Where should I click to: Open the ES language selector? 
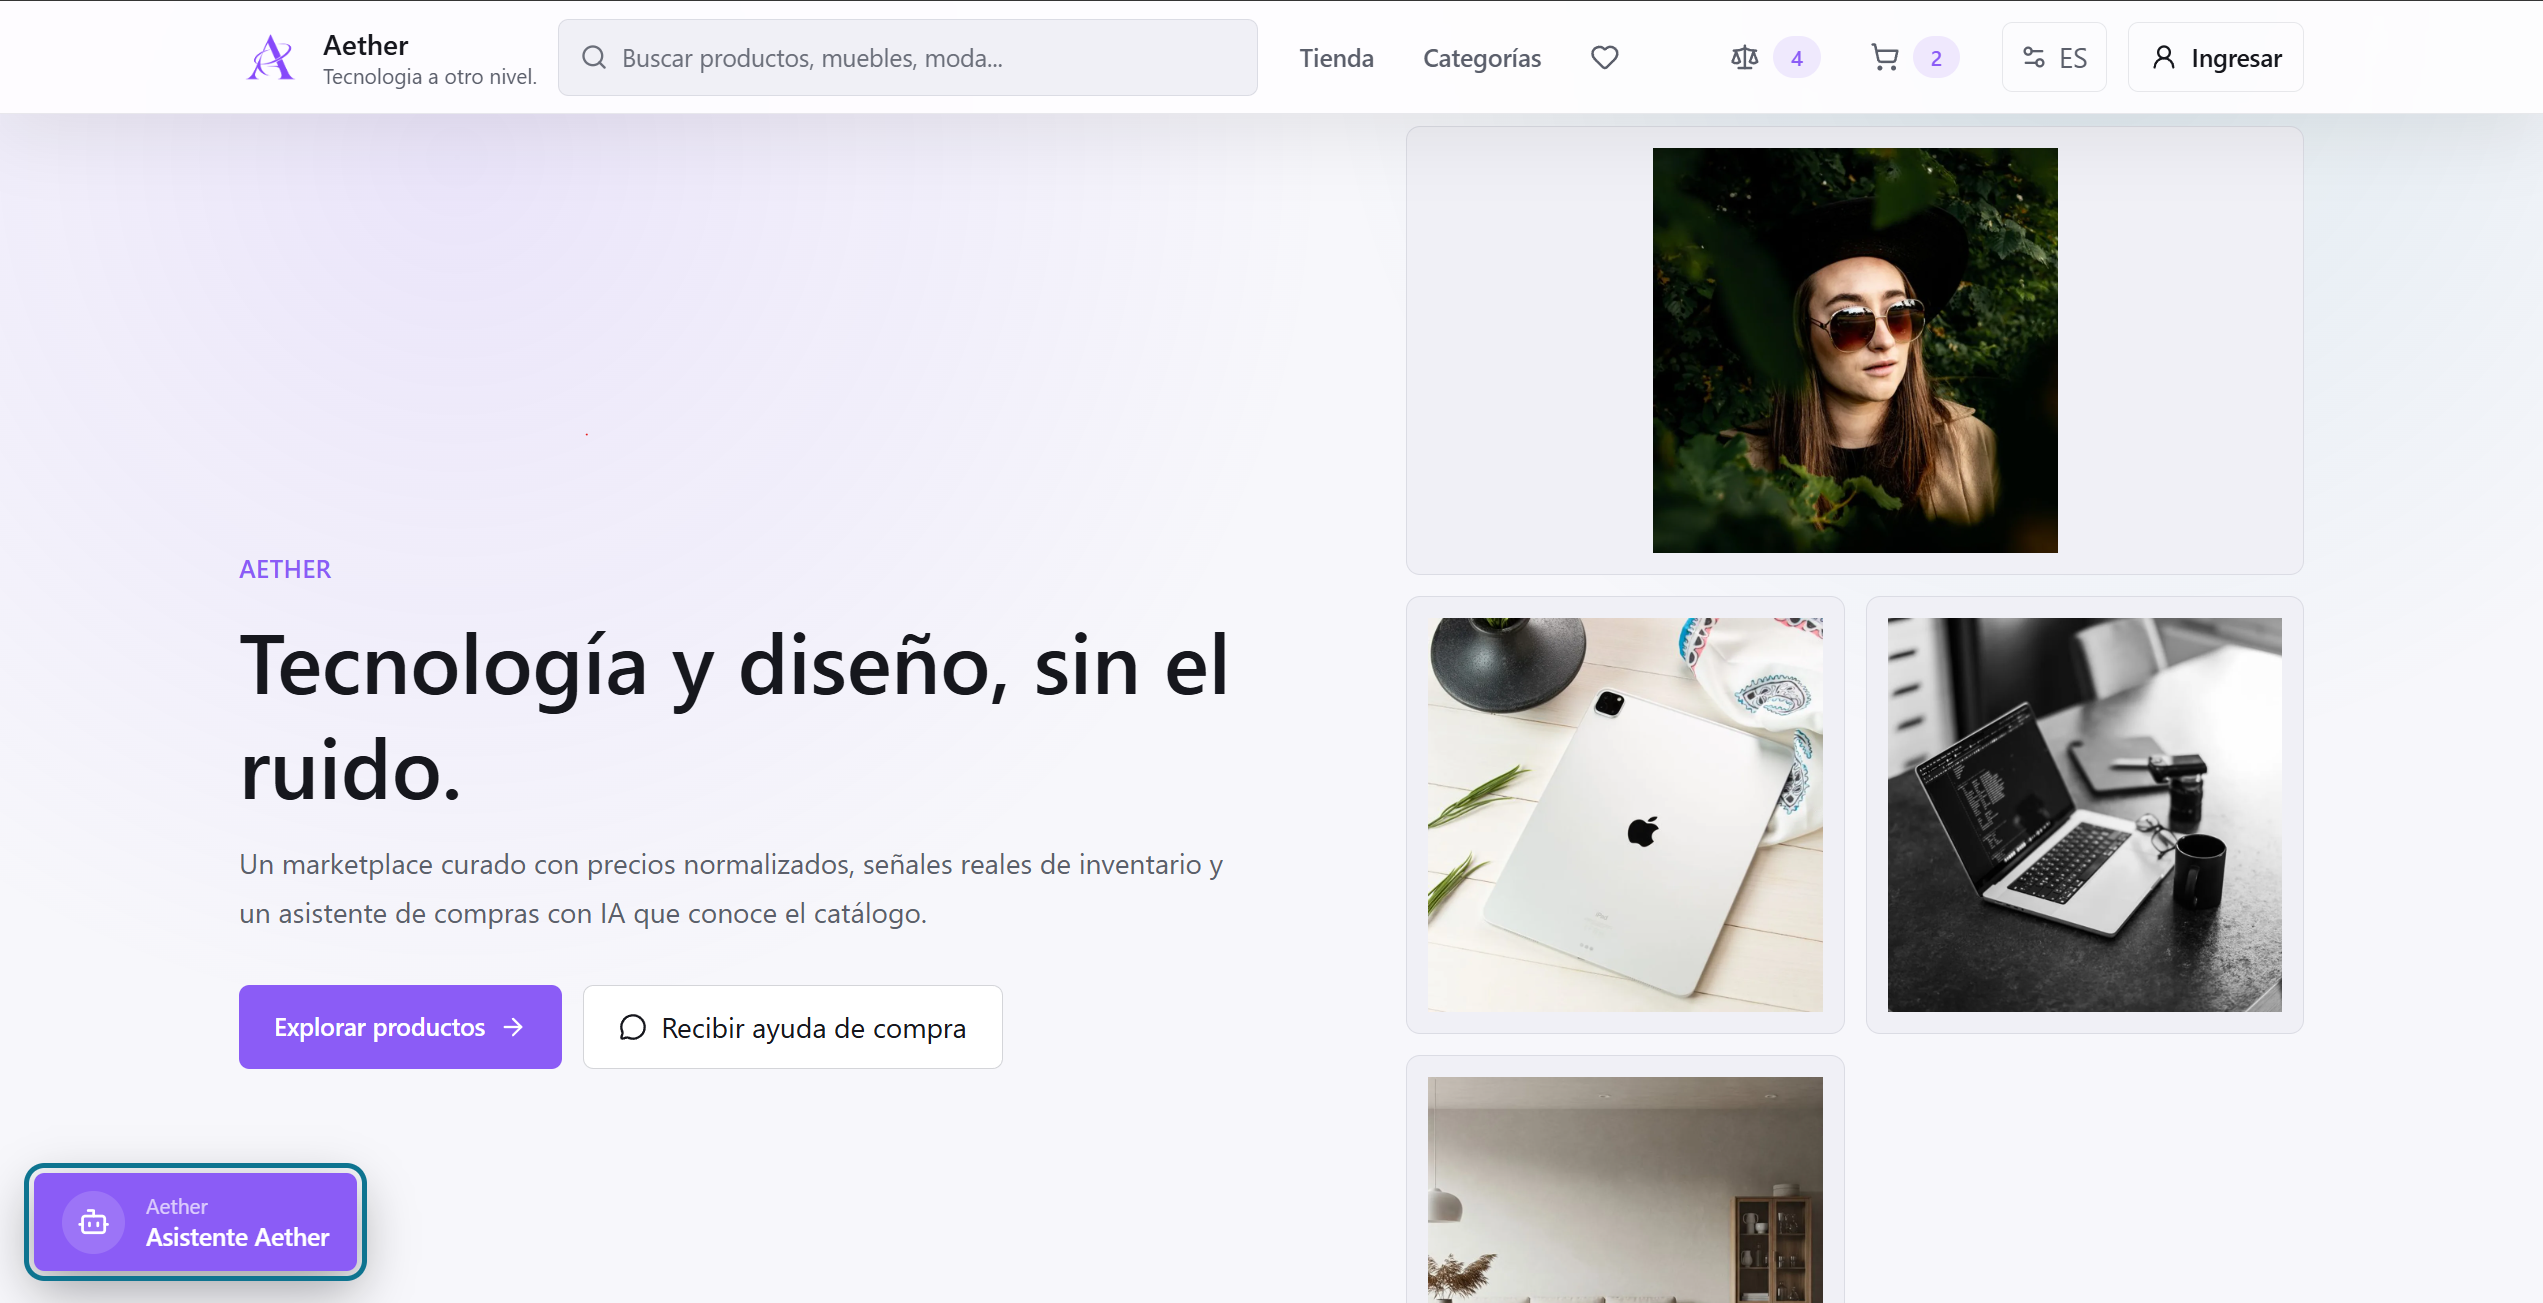coord(2054,58)
